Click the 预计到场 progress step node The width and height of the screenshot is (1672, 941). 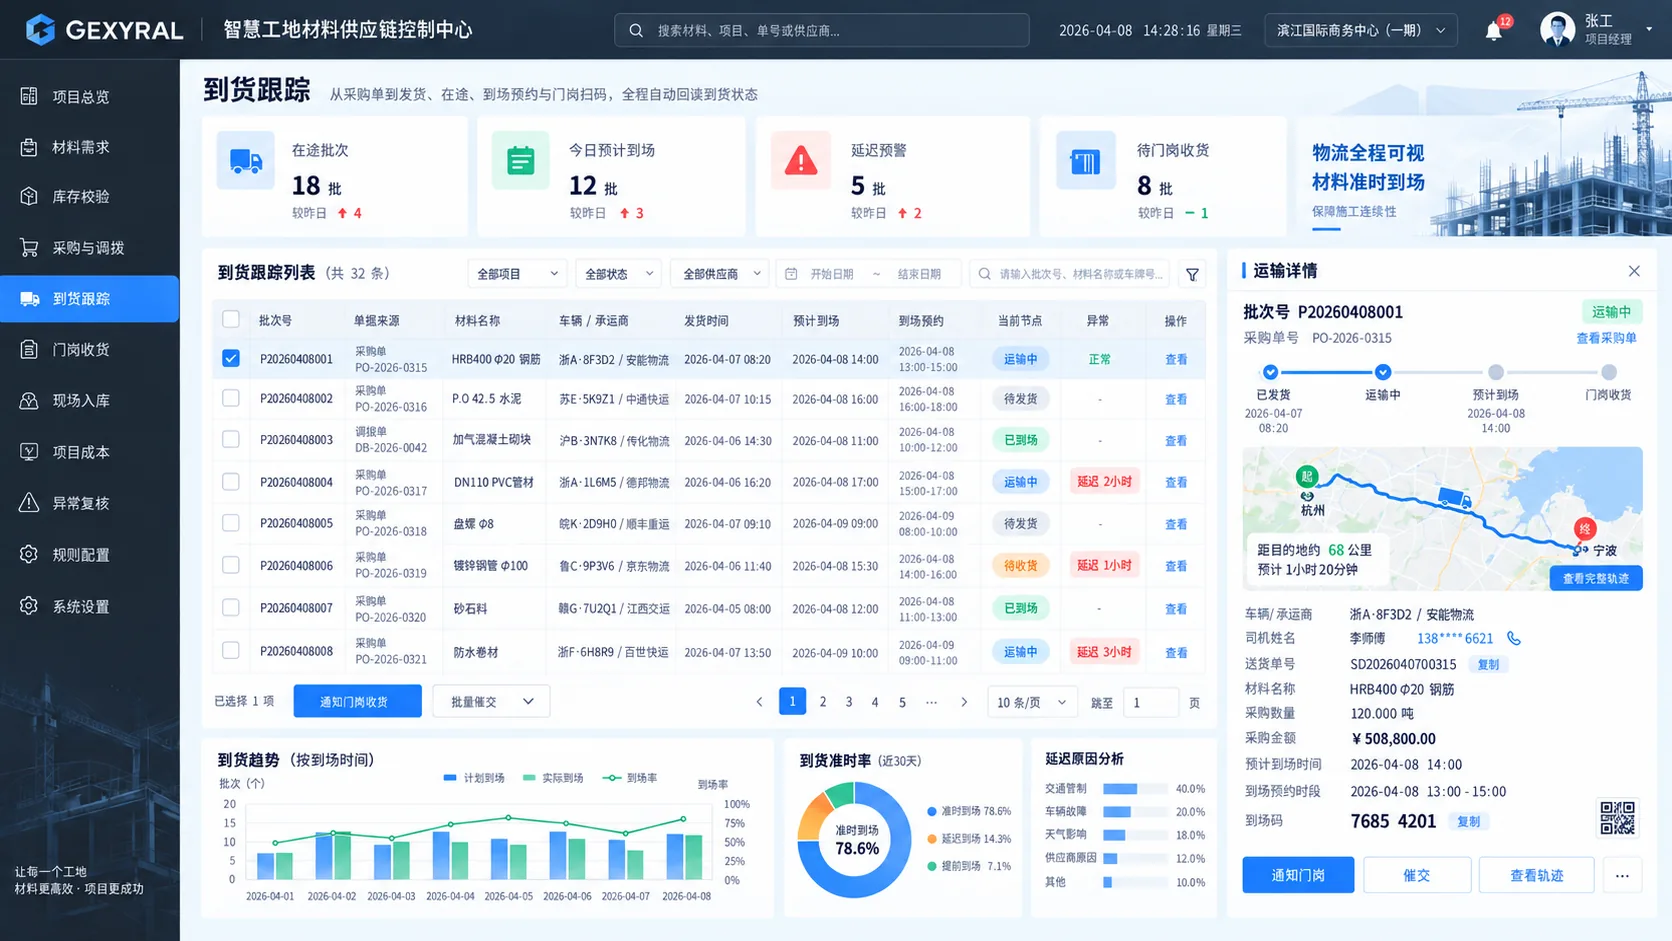pos(1495,372)
